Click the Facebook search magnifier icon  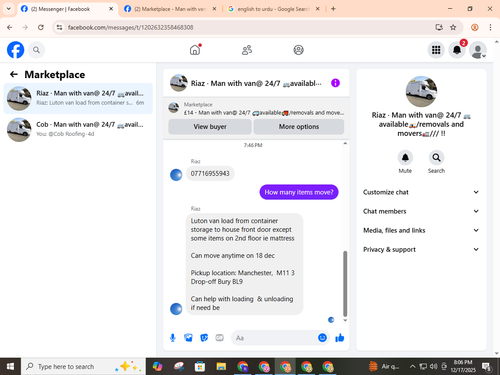coord(36,50)
